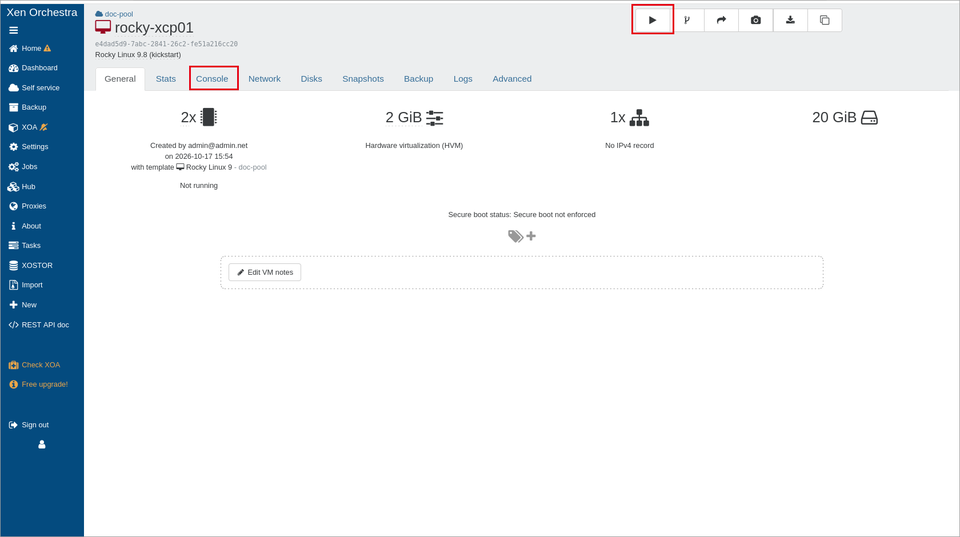This screenshot has height=537, width=960.
Task: Open the Disks tab
Action: [x=311, y=79]
